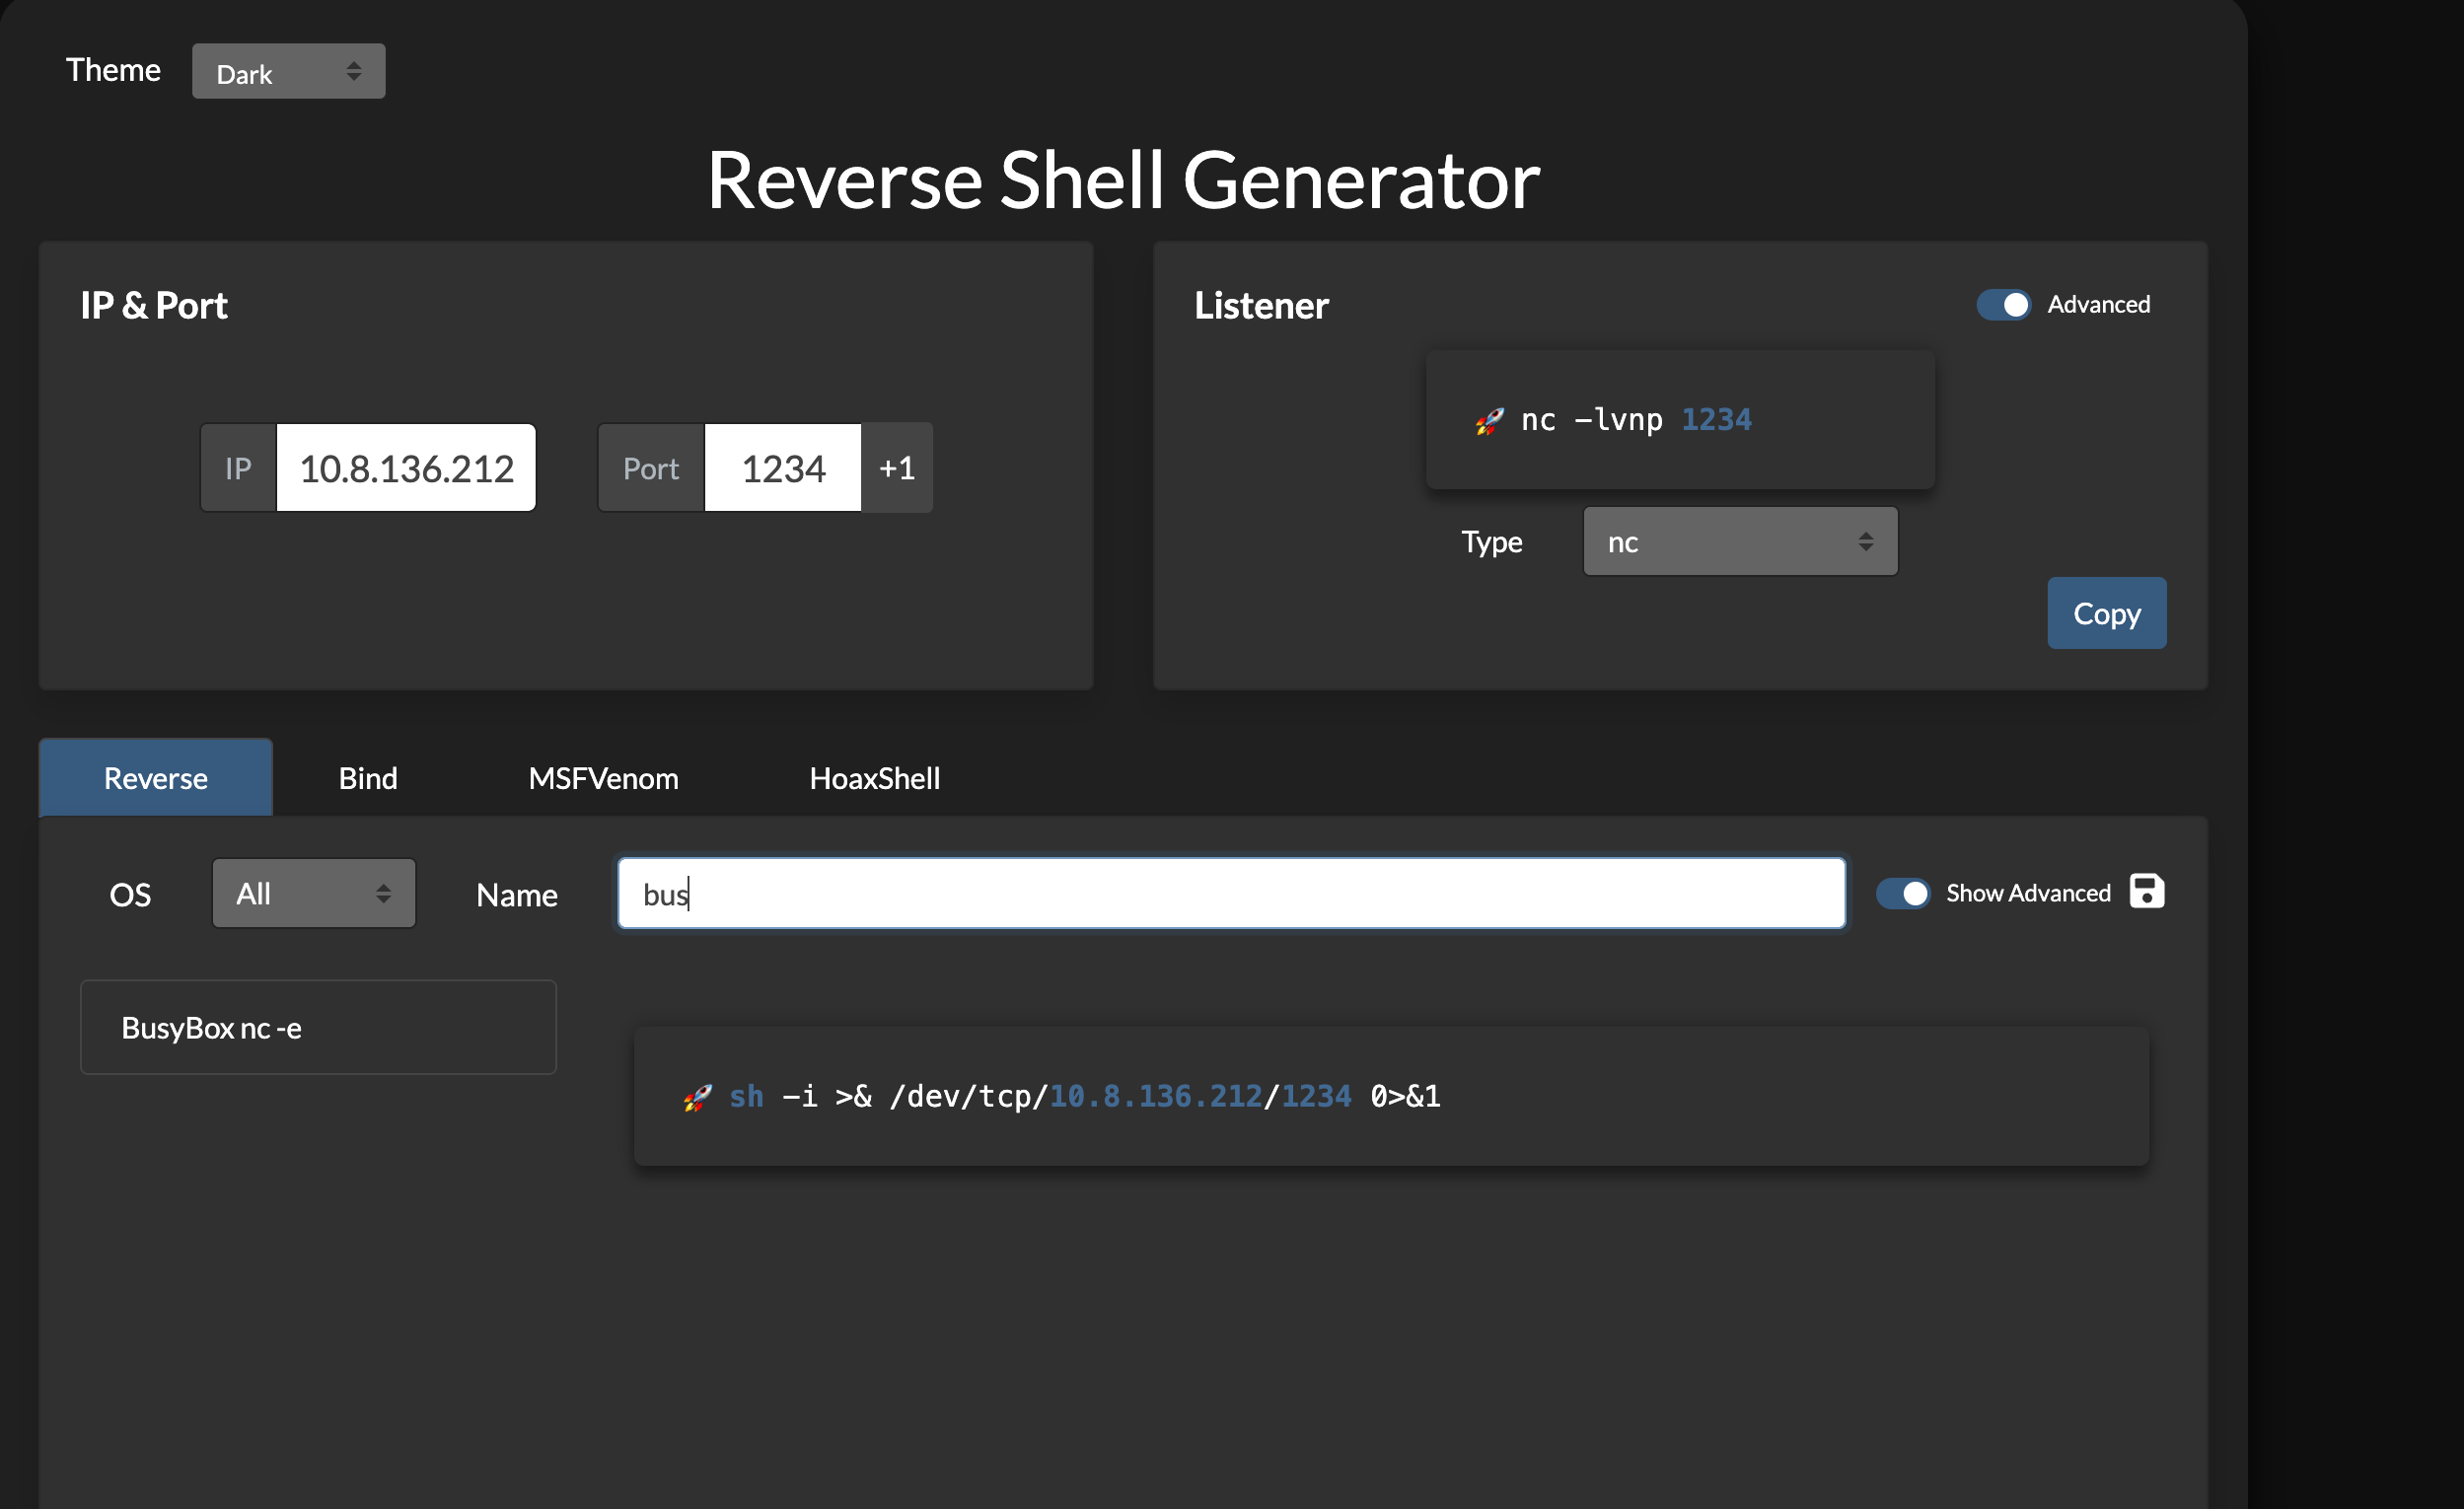Click the nc -lvnp listener command box

pyautogui.click(x=1680, y=420)
